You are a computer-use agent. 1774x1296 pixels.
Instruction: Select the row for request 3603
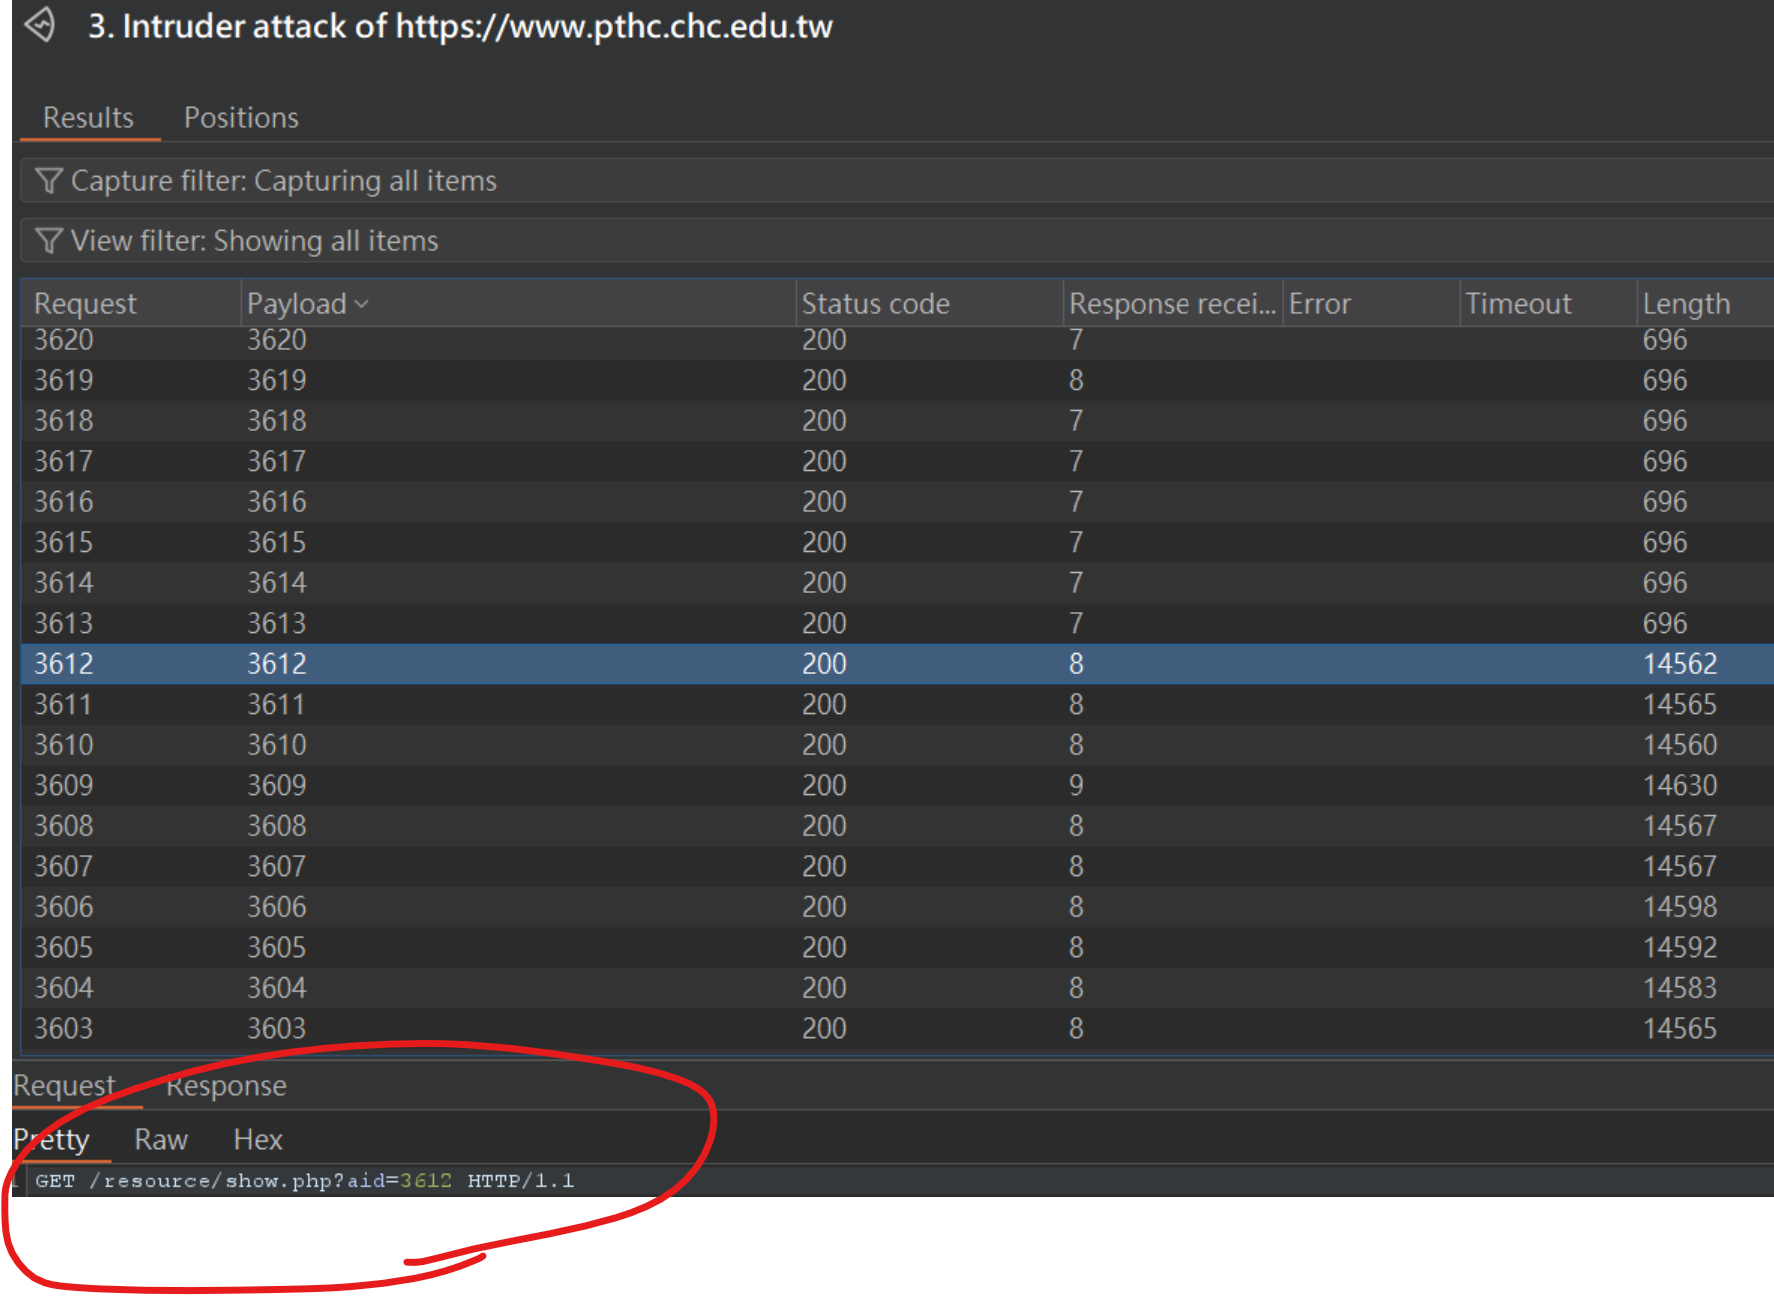click(897, 1029)
